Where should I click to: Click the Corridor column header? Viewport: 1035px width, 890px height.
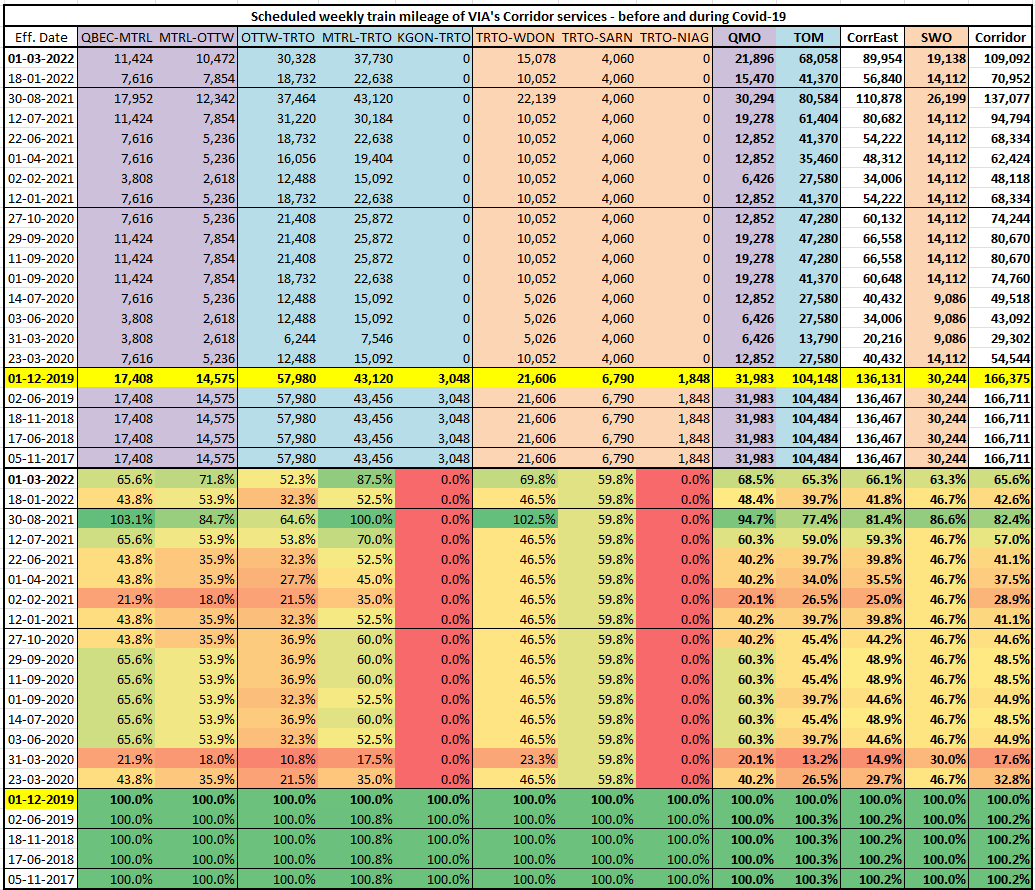(x=1001, y=37)
